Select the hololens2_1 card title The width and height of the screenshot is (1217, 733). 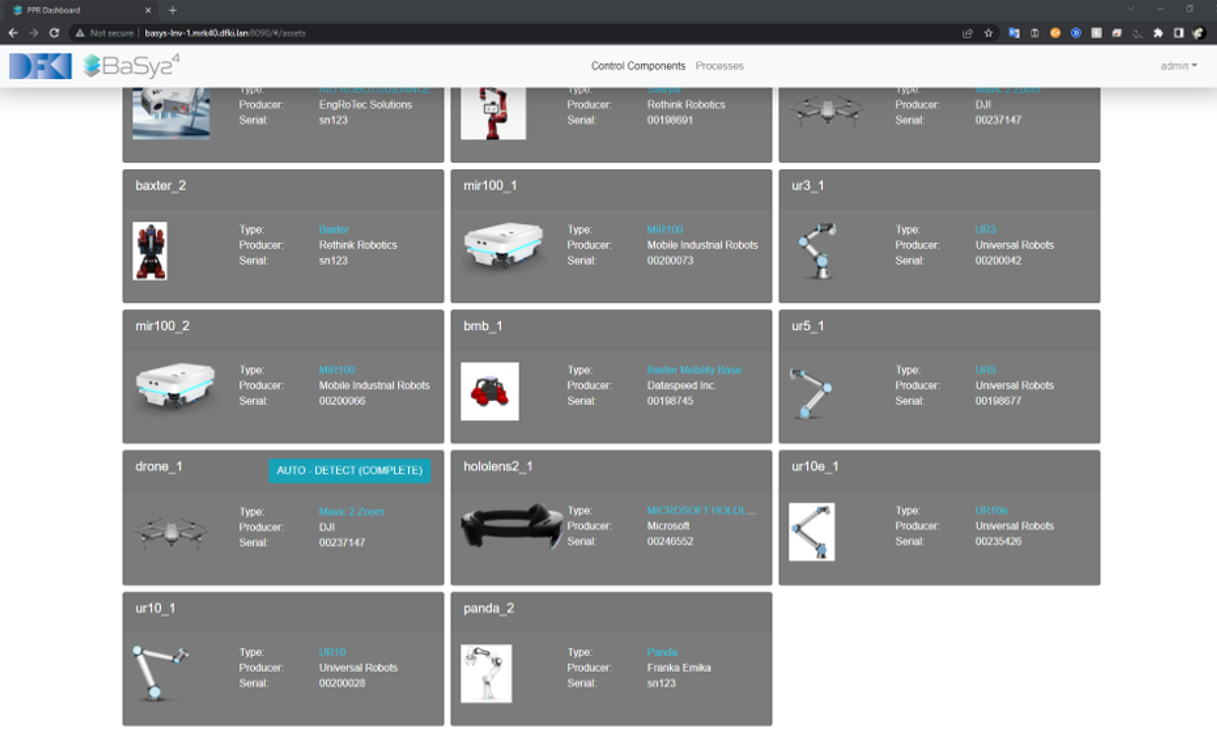498,467
